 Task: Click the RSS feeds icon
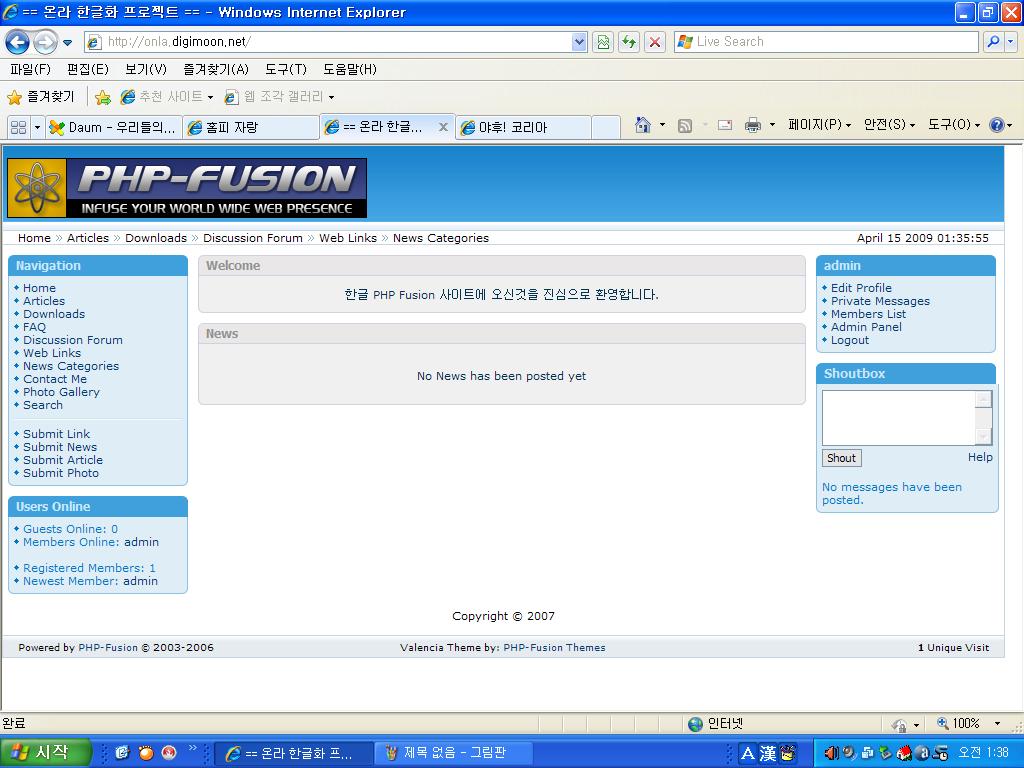(x=684, y=125)
